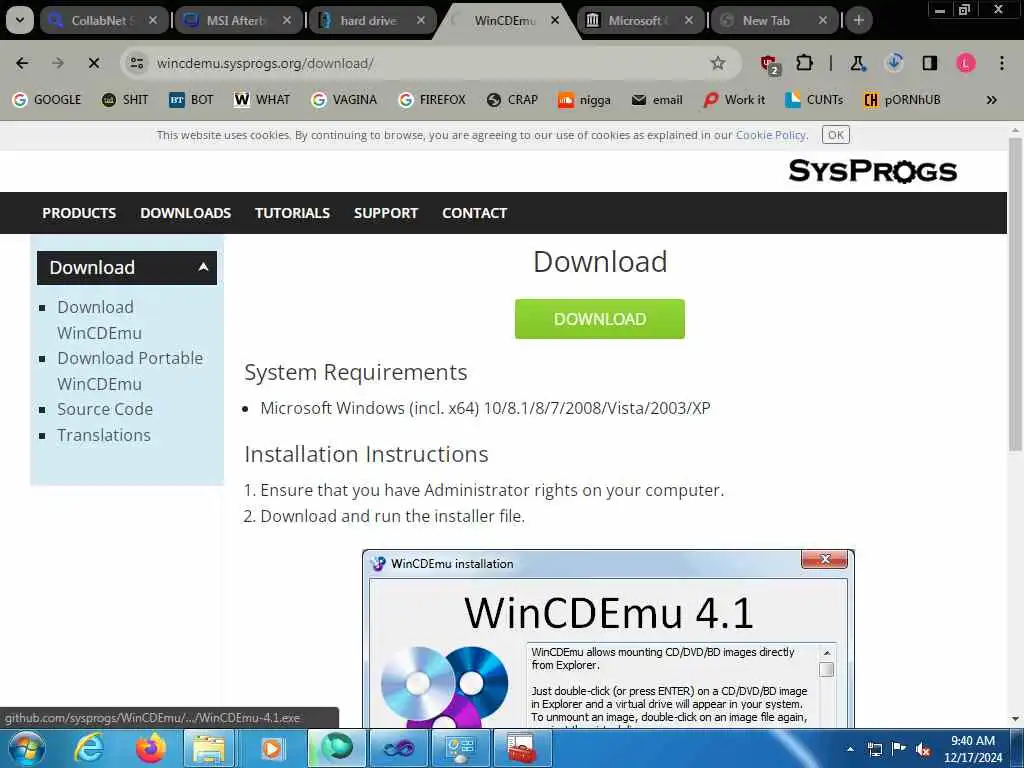Switch to the MSI Afterburner tab

[x=236, y=21]
